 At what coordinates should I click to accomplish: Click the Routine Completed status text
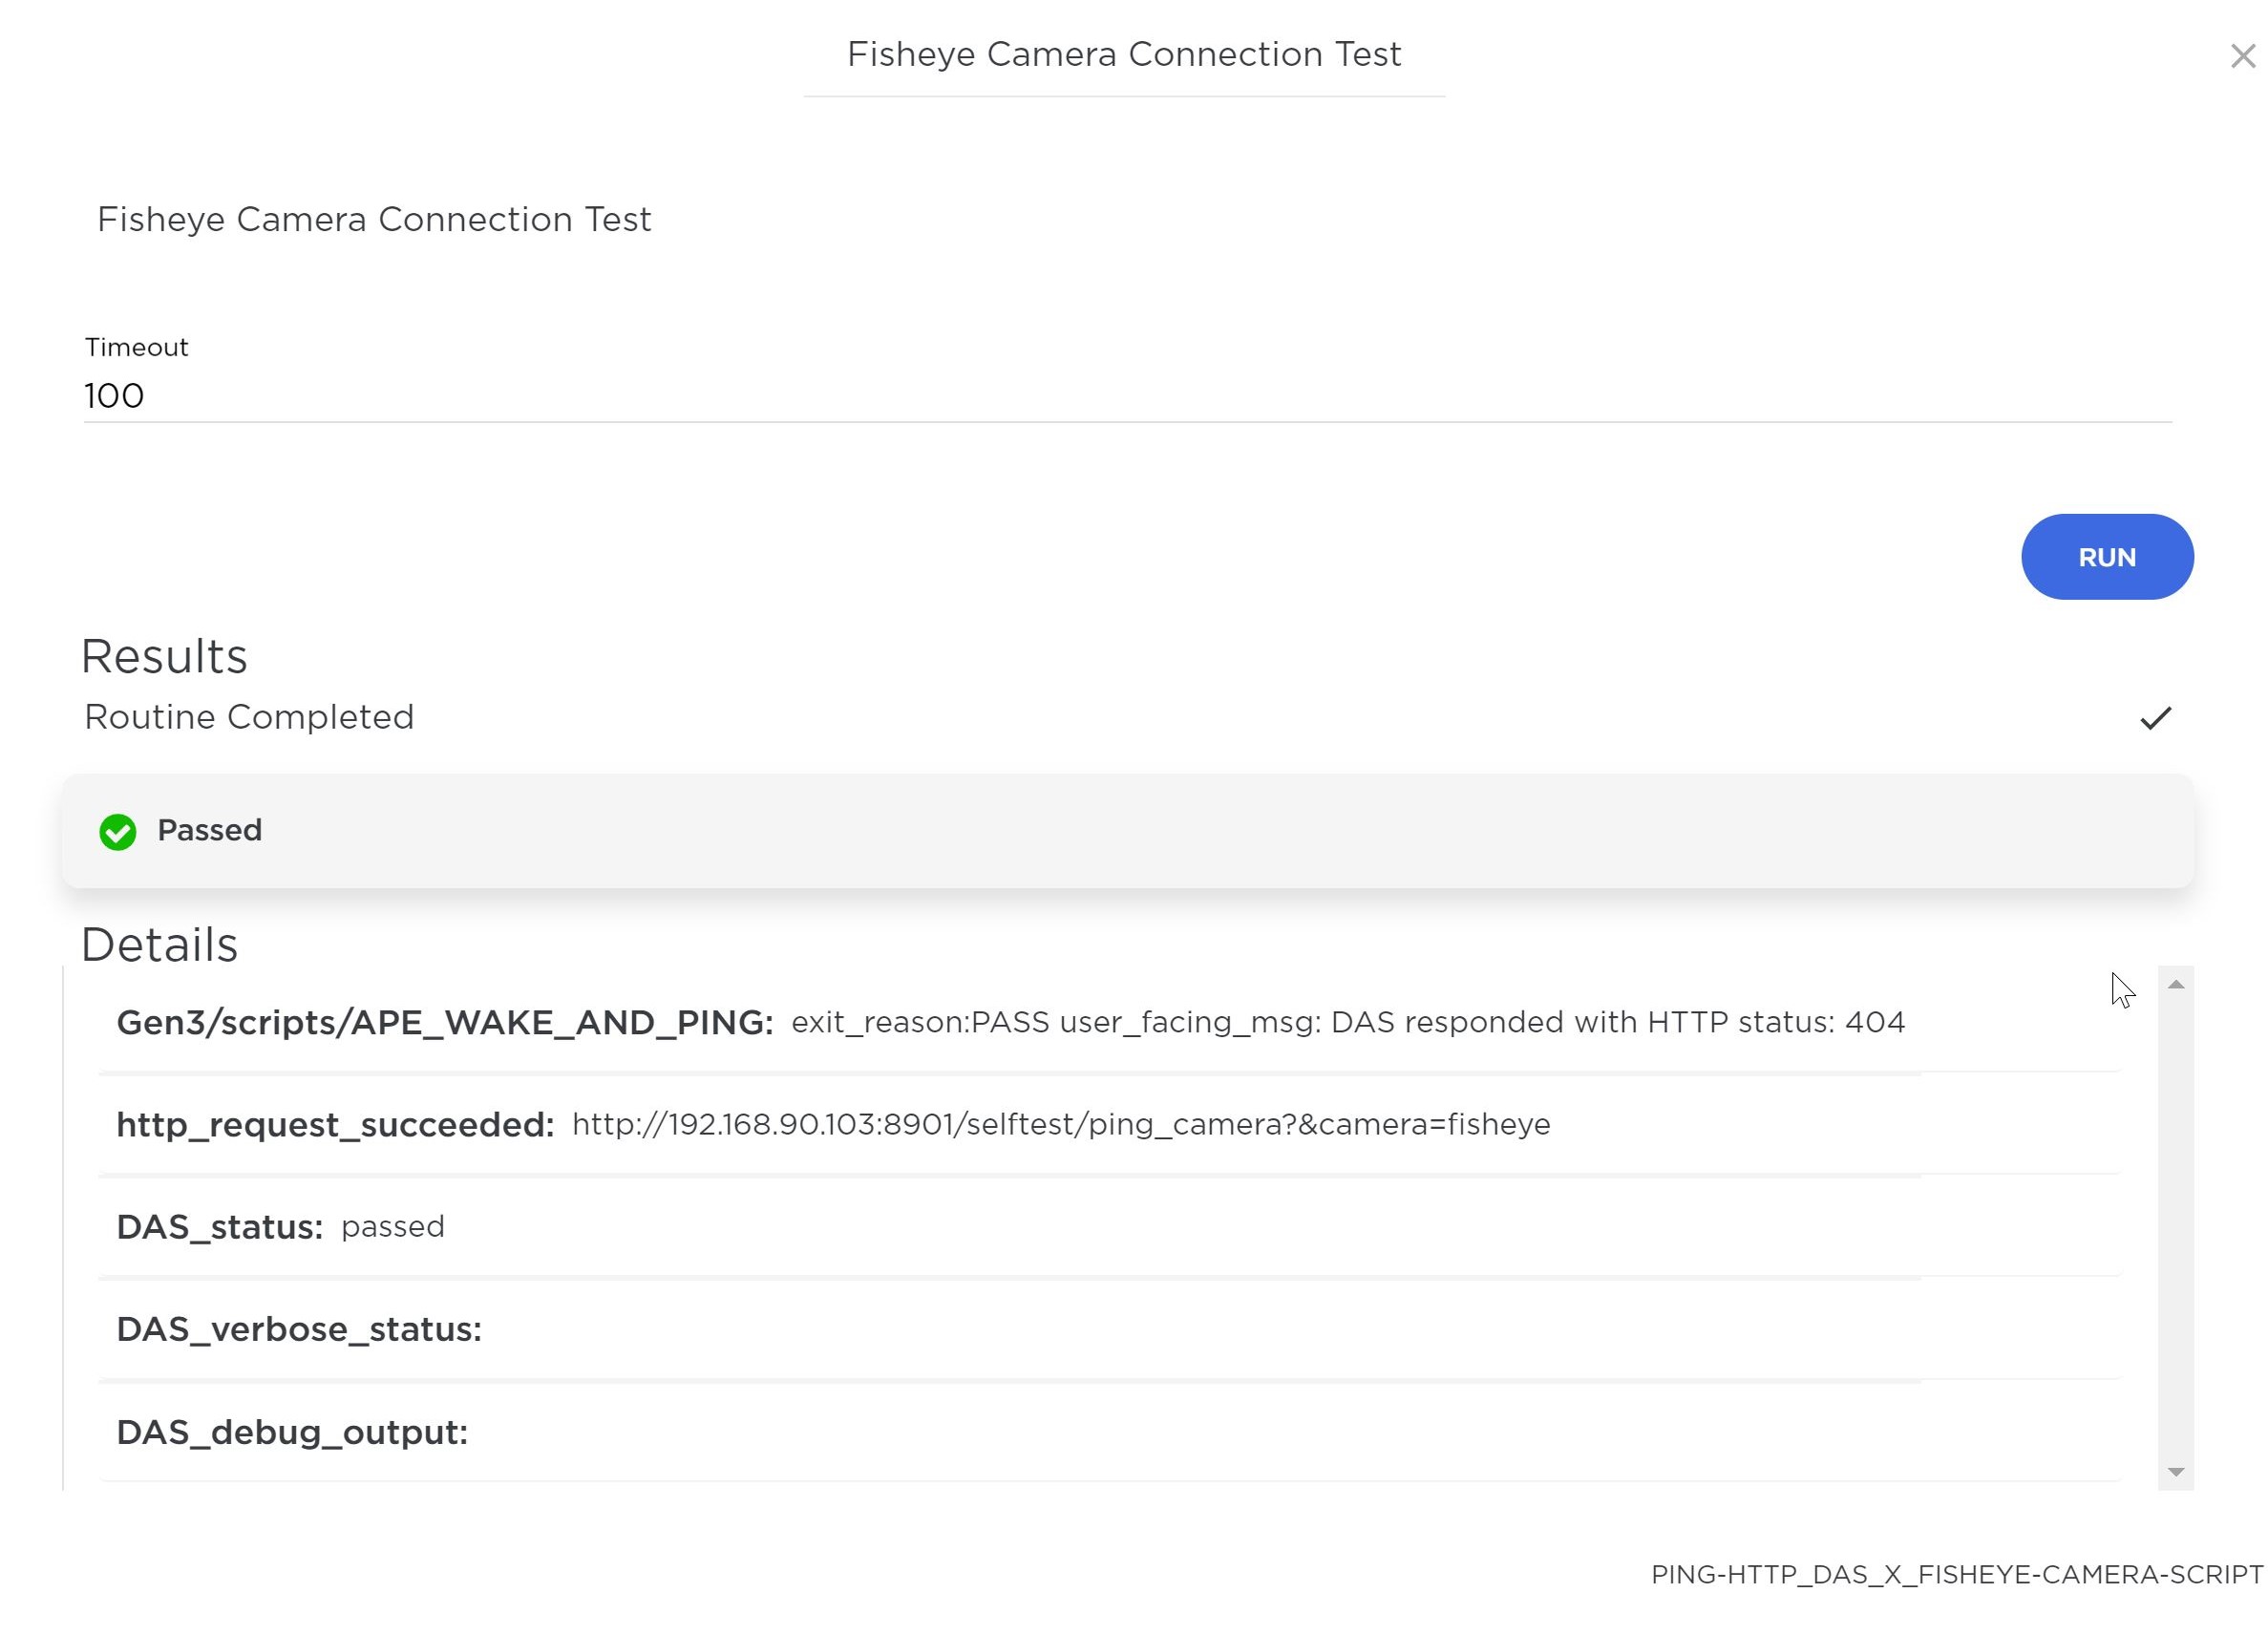point(249,717)
